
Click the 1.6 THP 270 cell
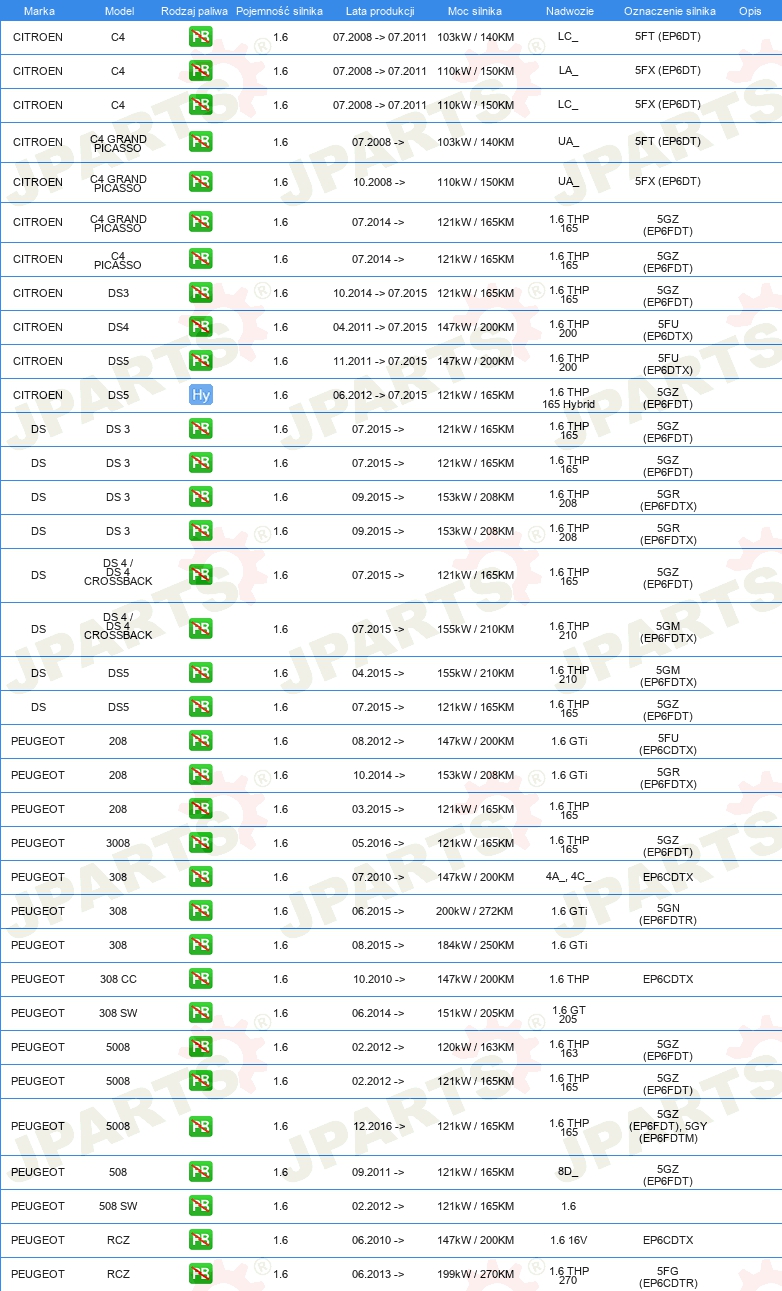(568, 1275)
